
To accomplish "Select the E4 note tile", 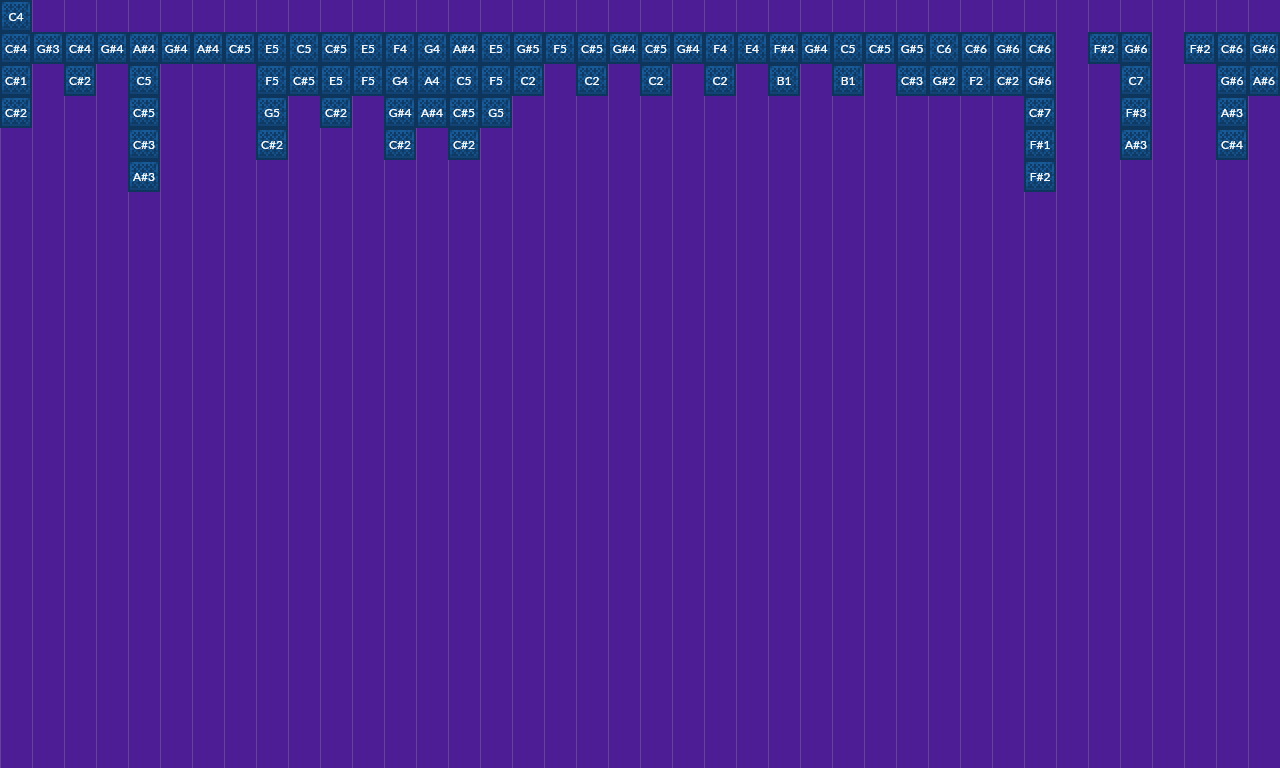I will point(752,48).
